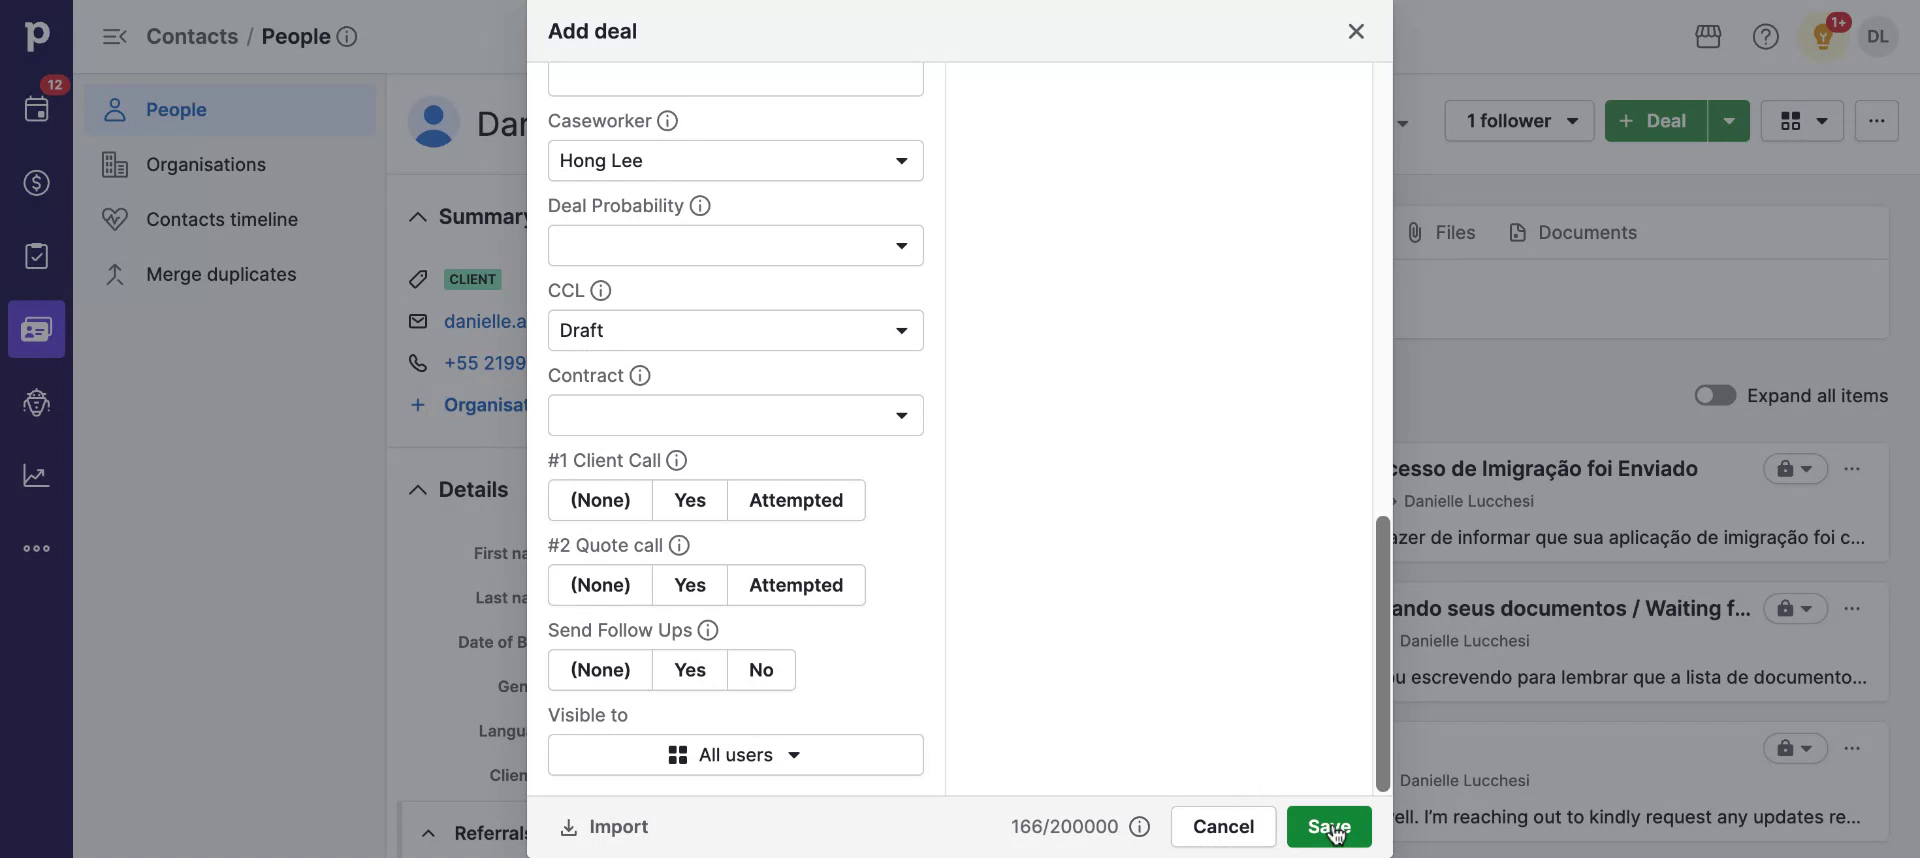Click info icon beside the 166/200000 counter
The width and height of the screenshot is (1920, 858).
1139,827
